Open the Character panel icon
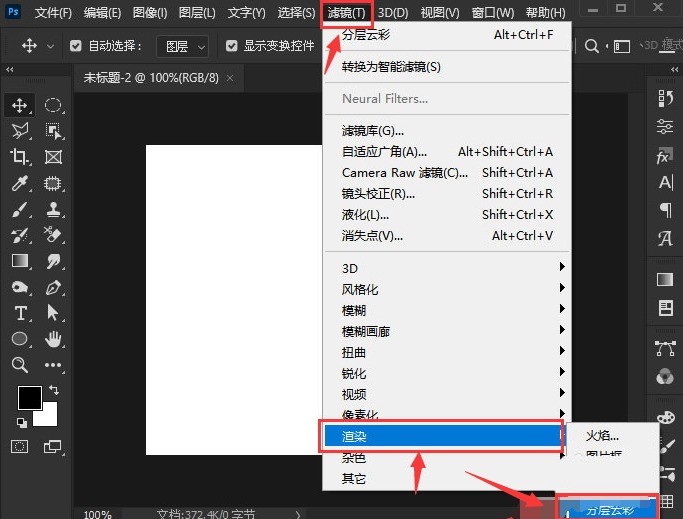 pos(665,182)
